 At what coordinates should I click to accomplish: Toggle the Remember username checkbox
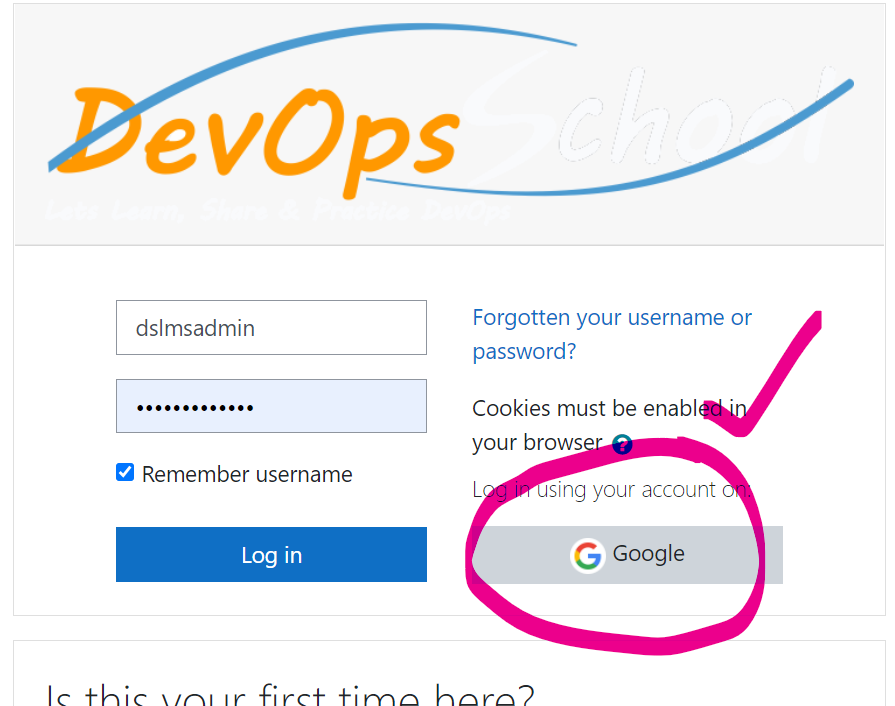[x=125, y=473]
